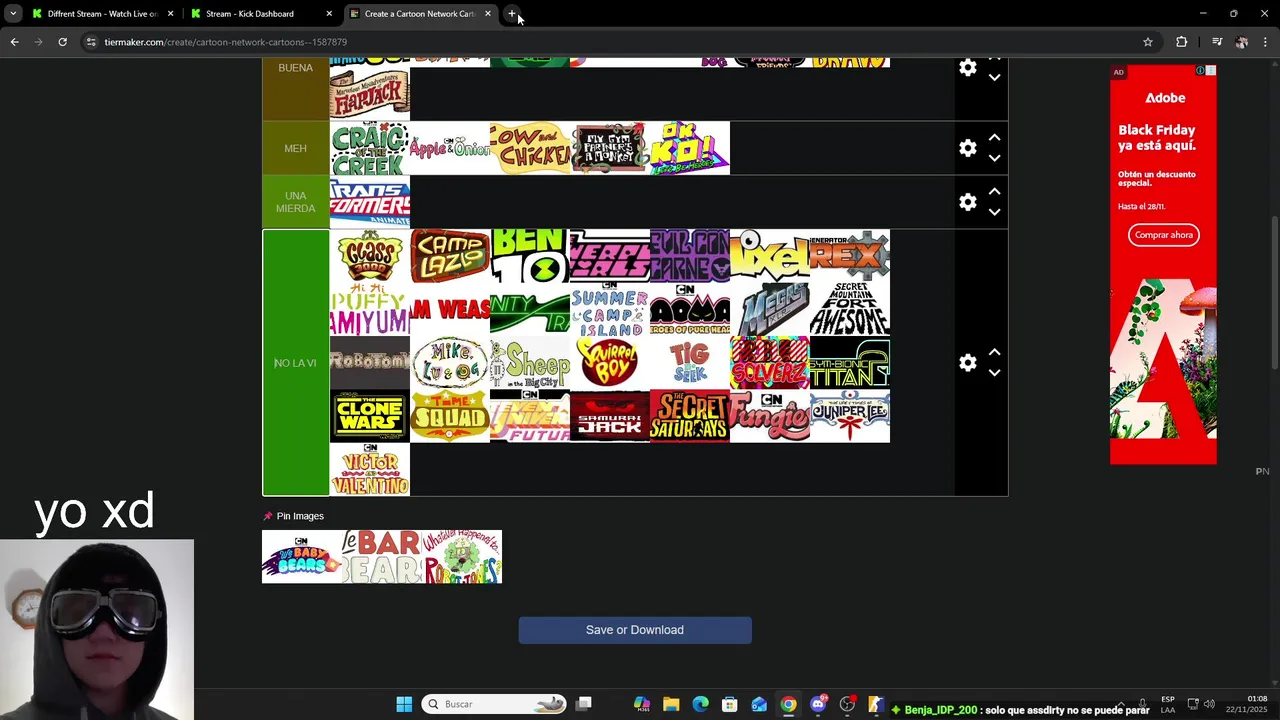Screen dimensions: 1280x720
Task: Select the Summer Camp Island logo
Action: [610, 309]
